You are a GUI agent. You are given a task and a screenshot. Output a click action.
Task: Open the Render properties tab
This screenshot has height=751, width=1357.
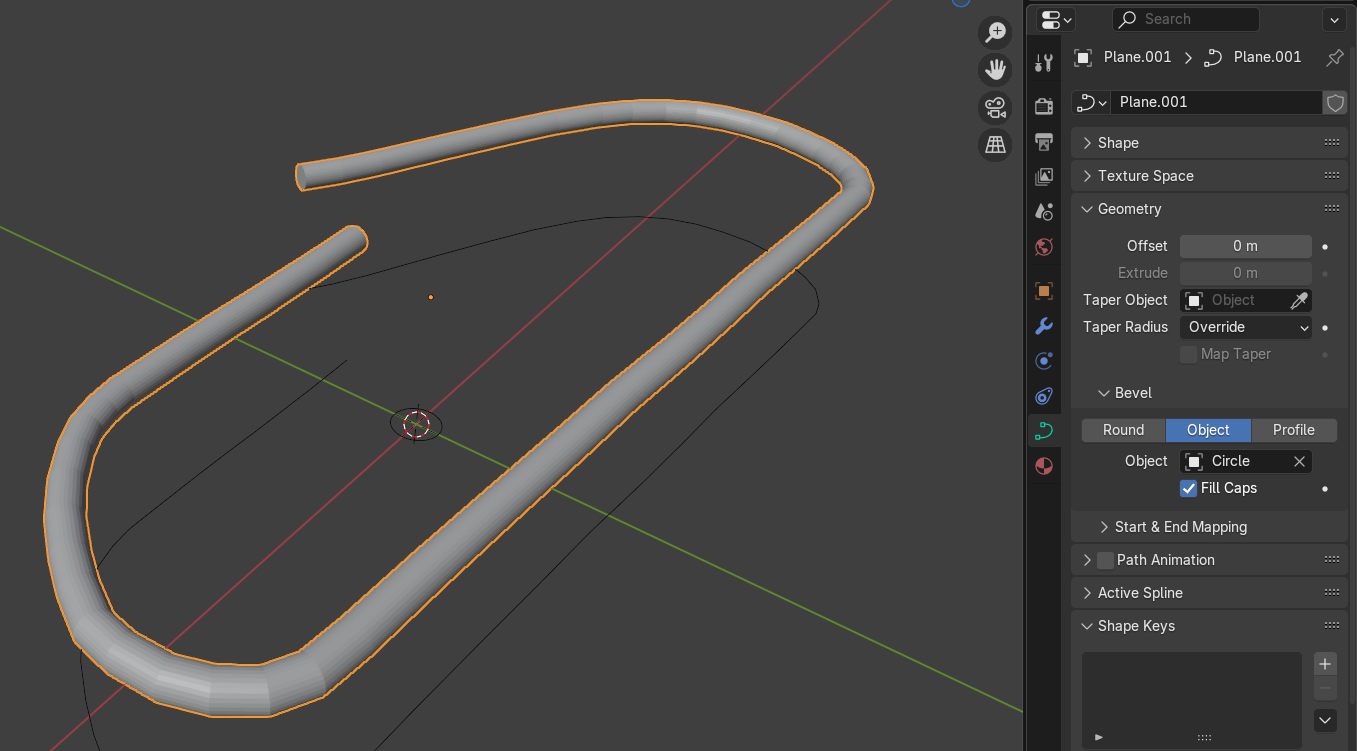pyautogui.click(x=1044, y=106)
